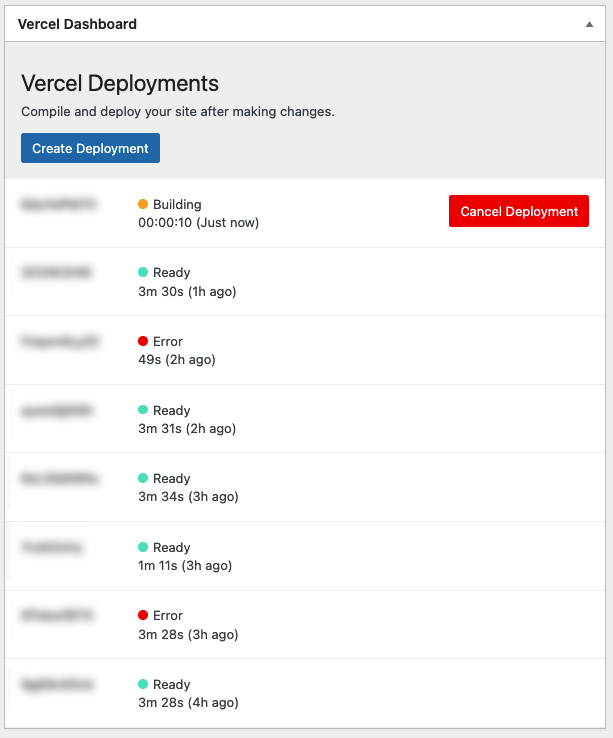Select 'Ready' label above 3m 34s
Image resolution: width=613 pixels, height=738 pixels.
point(172,479)
